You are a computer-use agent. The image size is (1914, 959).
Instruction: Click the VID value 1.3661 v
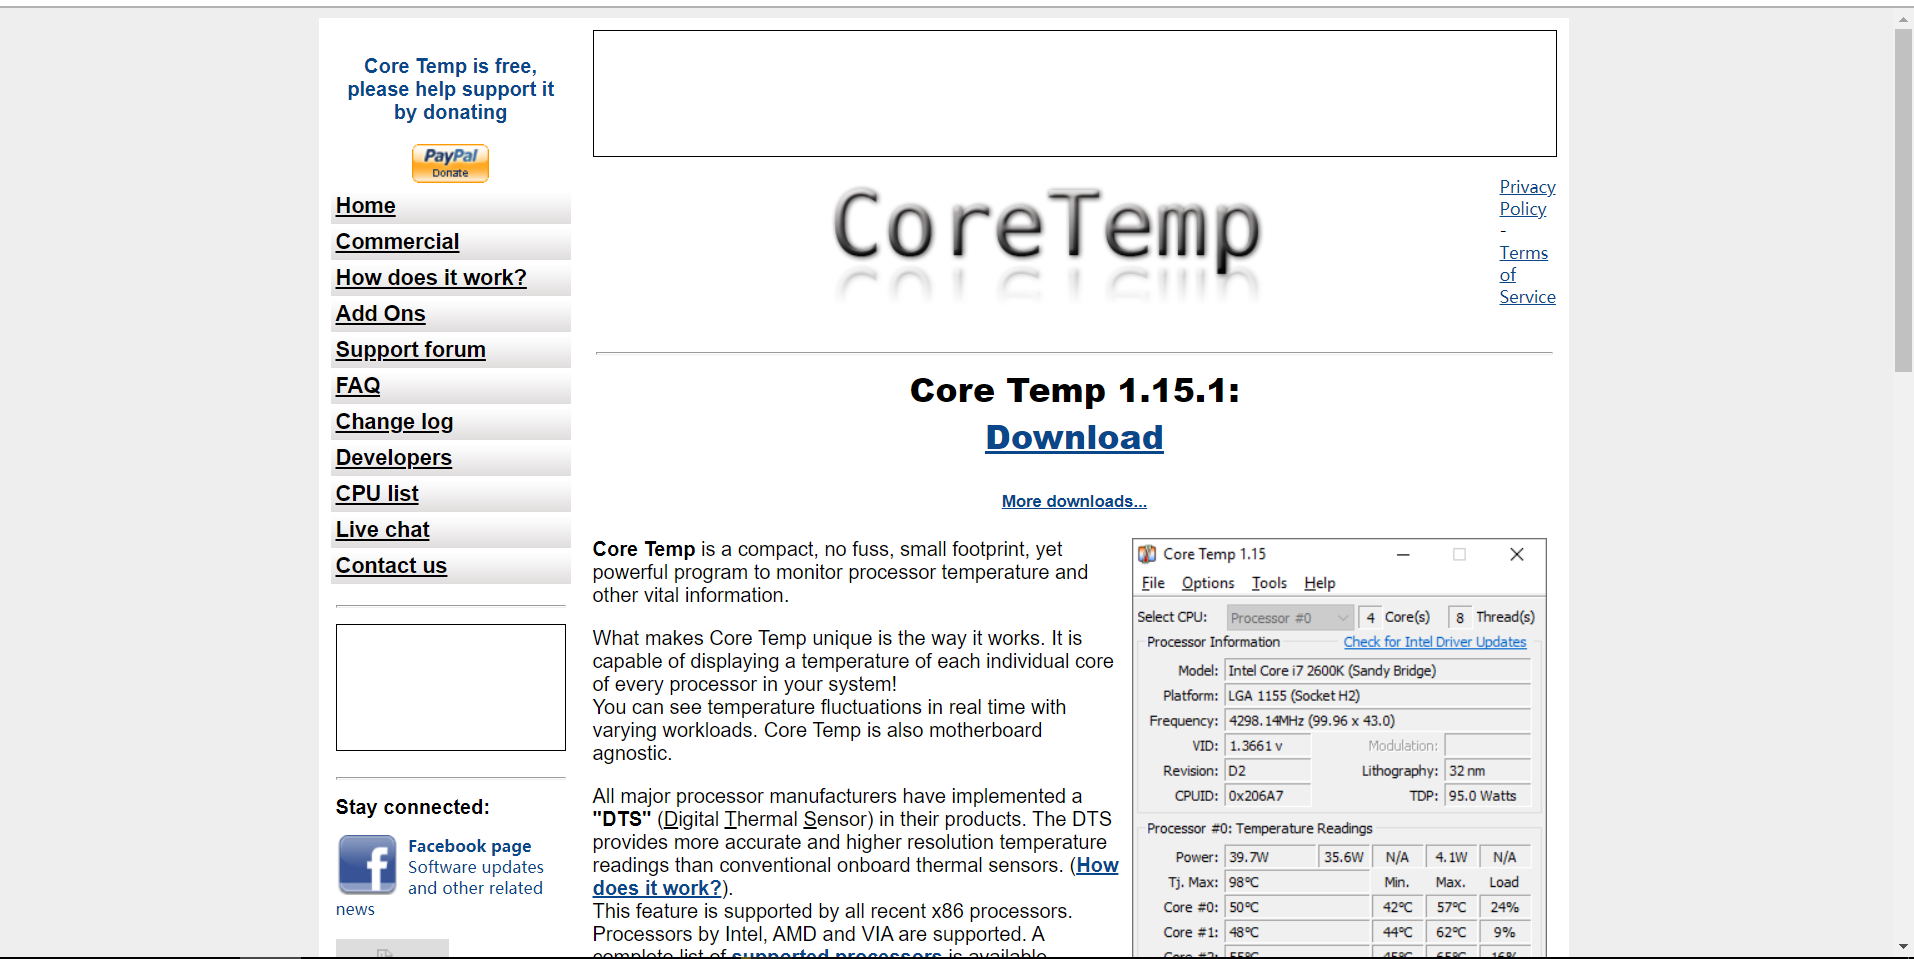(x=1267, y=746)
